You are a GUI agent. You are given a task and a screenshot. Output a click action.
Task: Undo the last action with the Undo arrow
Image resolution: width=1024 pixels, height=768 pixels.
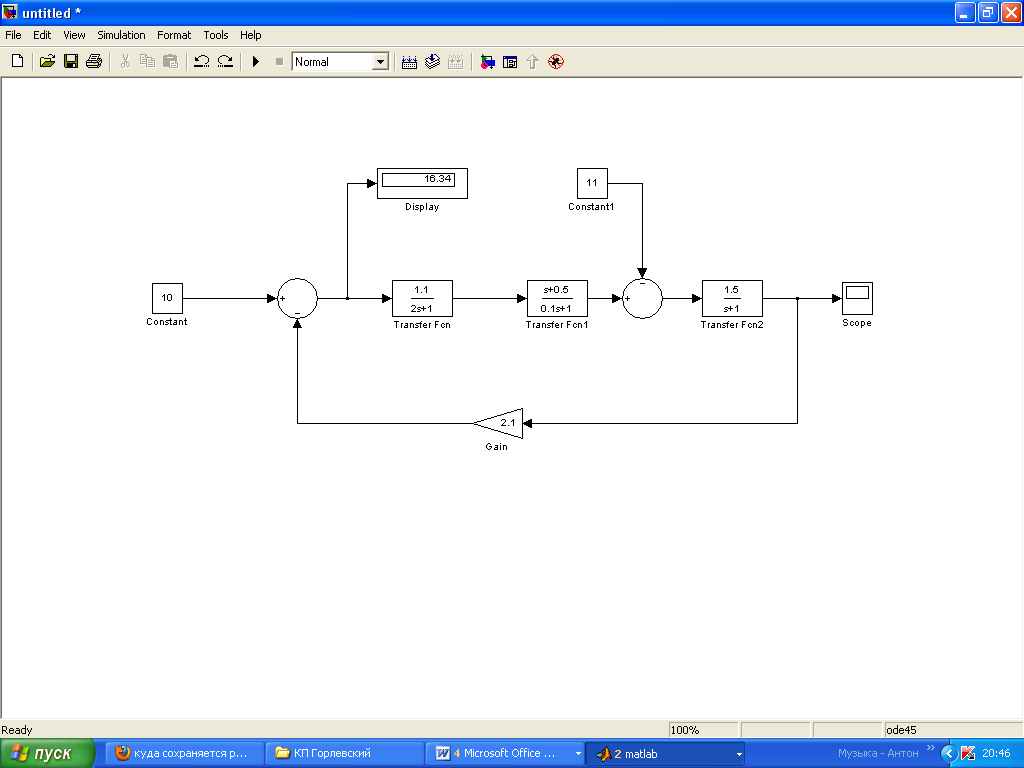pyautogui.click(x=202, y=61)
